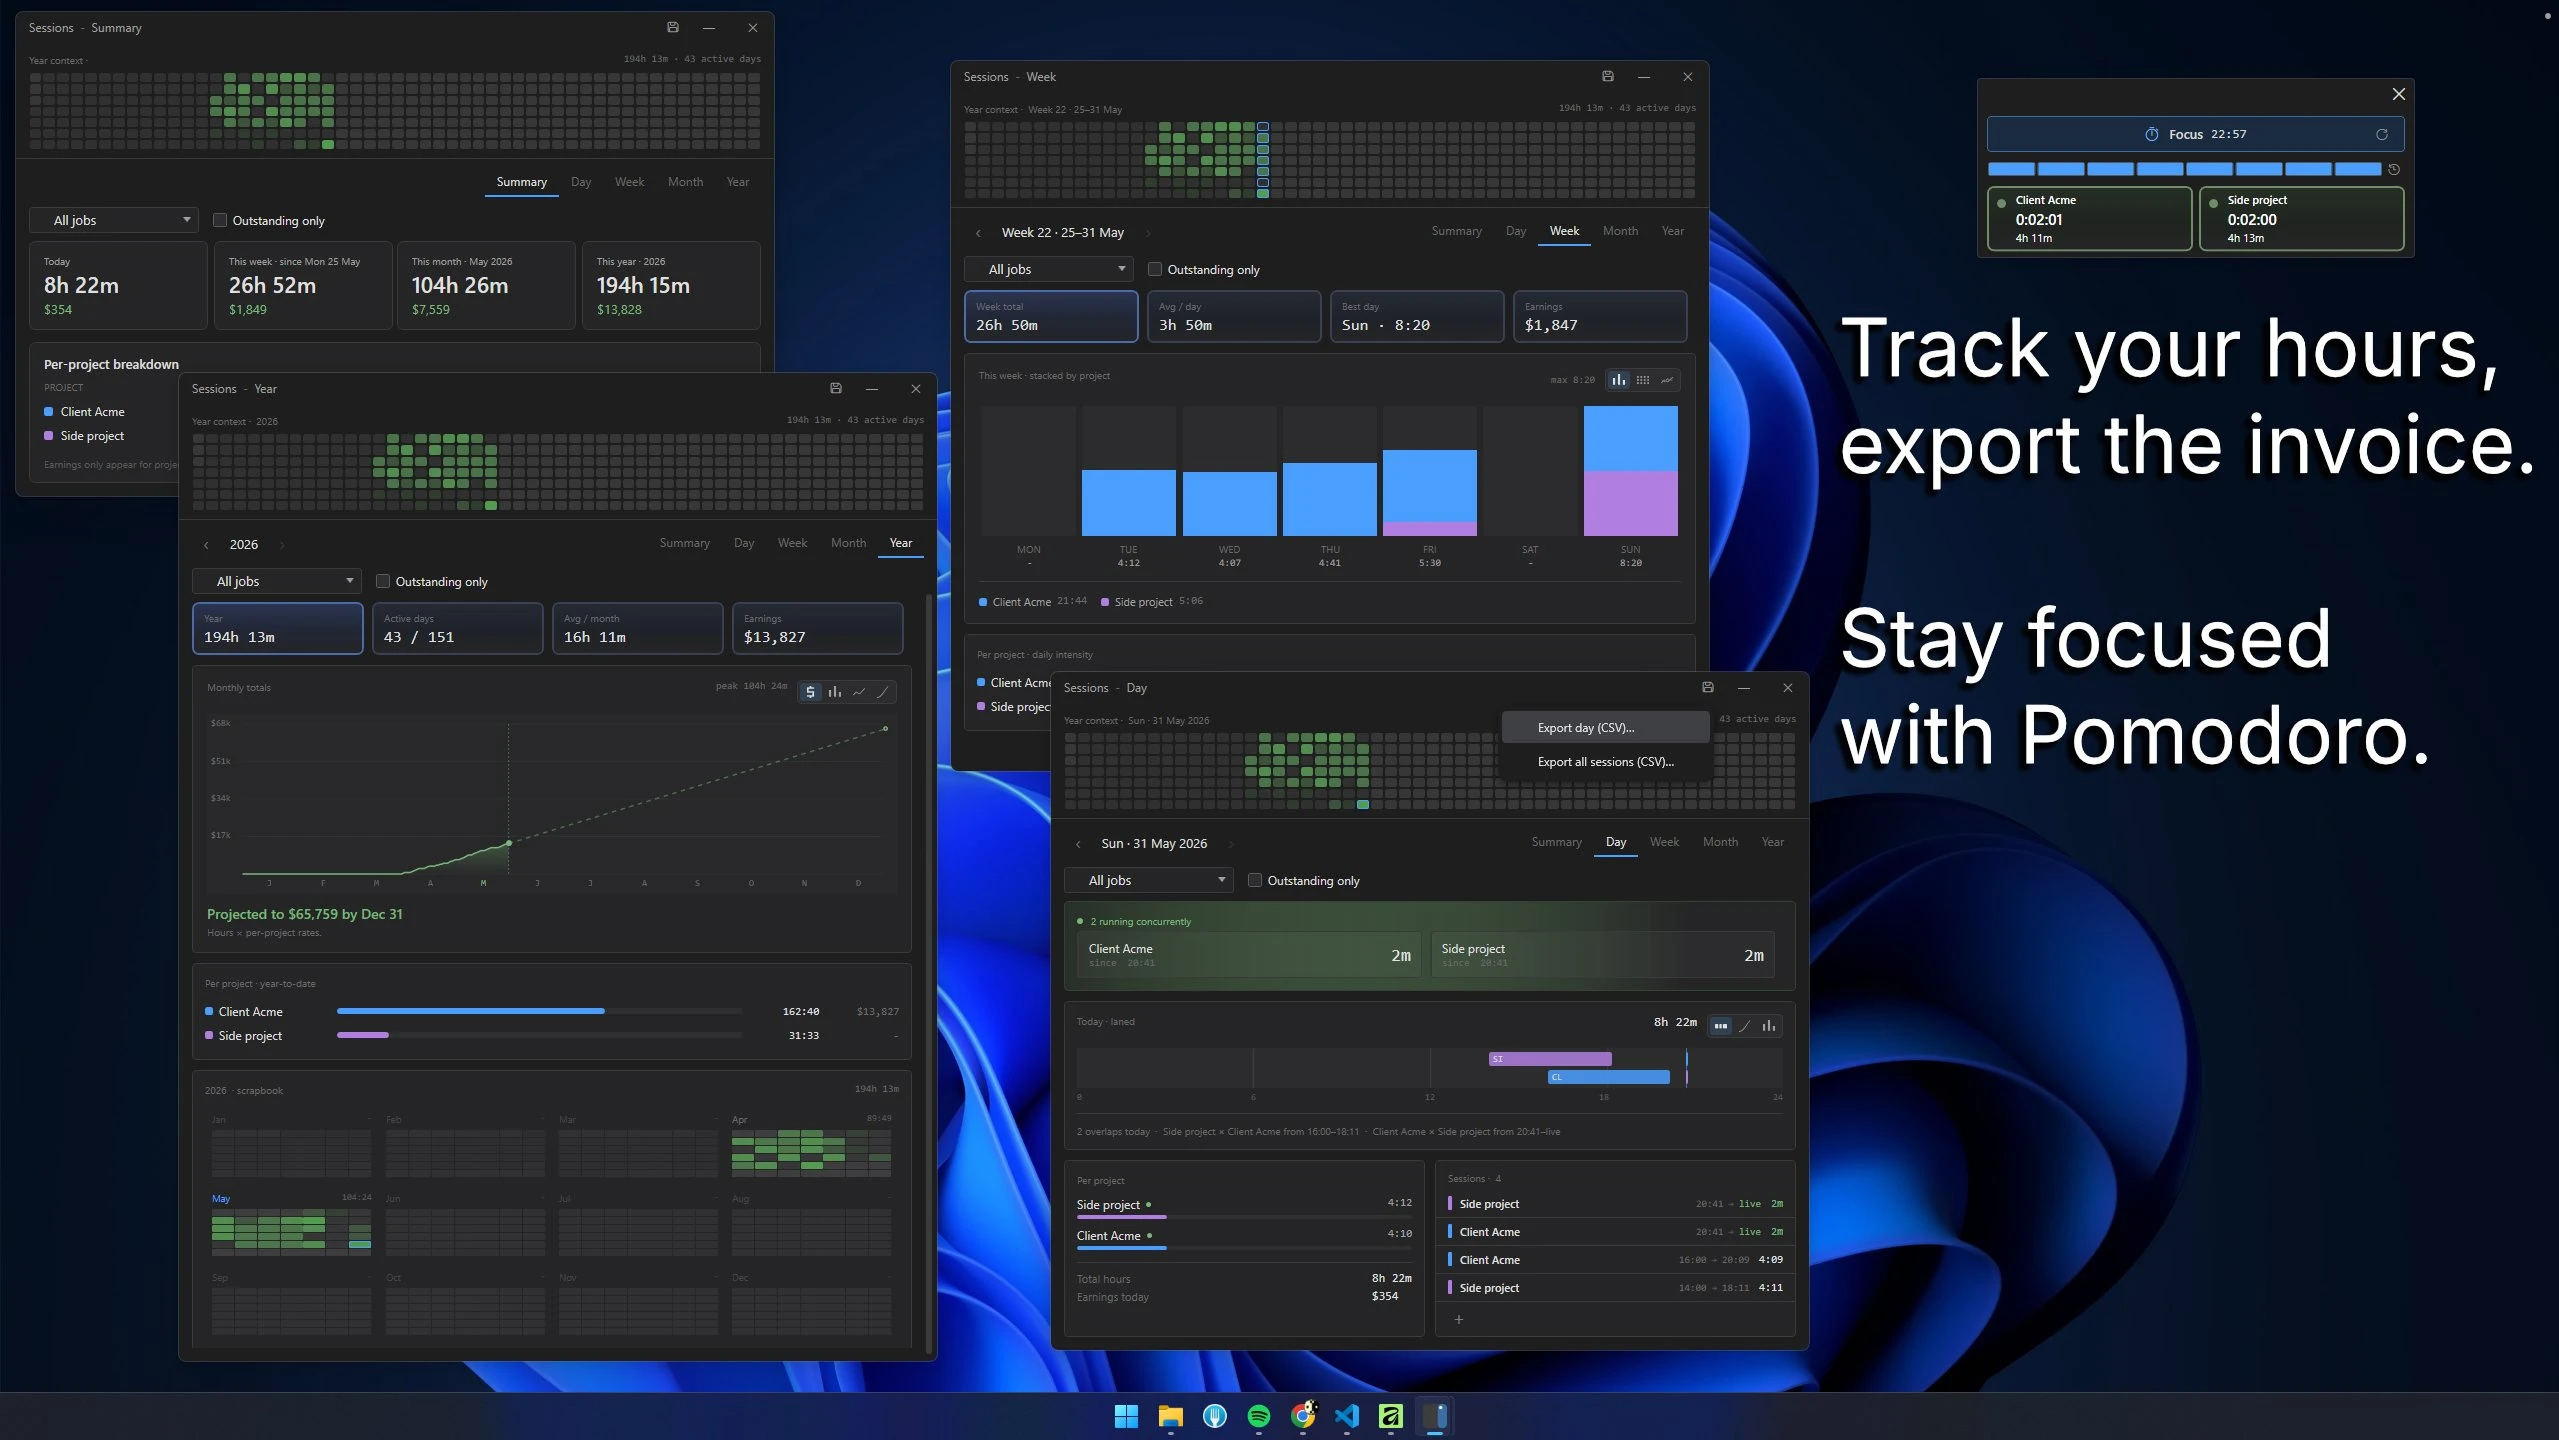2559x1440 pixels.
Task: Go to next week with right chevron
Action: (x=1148, y=233)
